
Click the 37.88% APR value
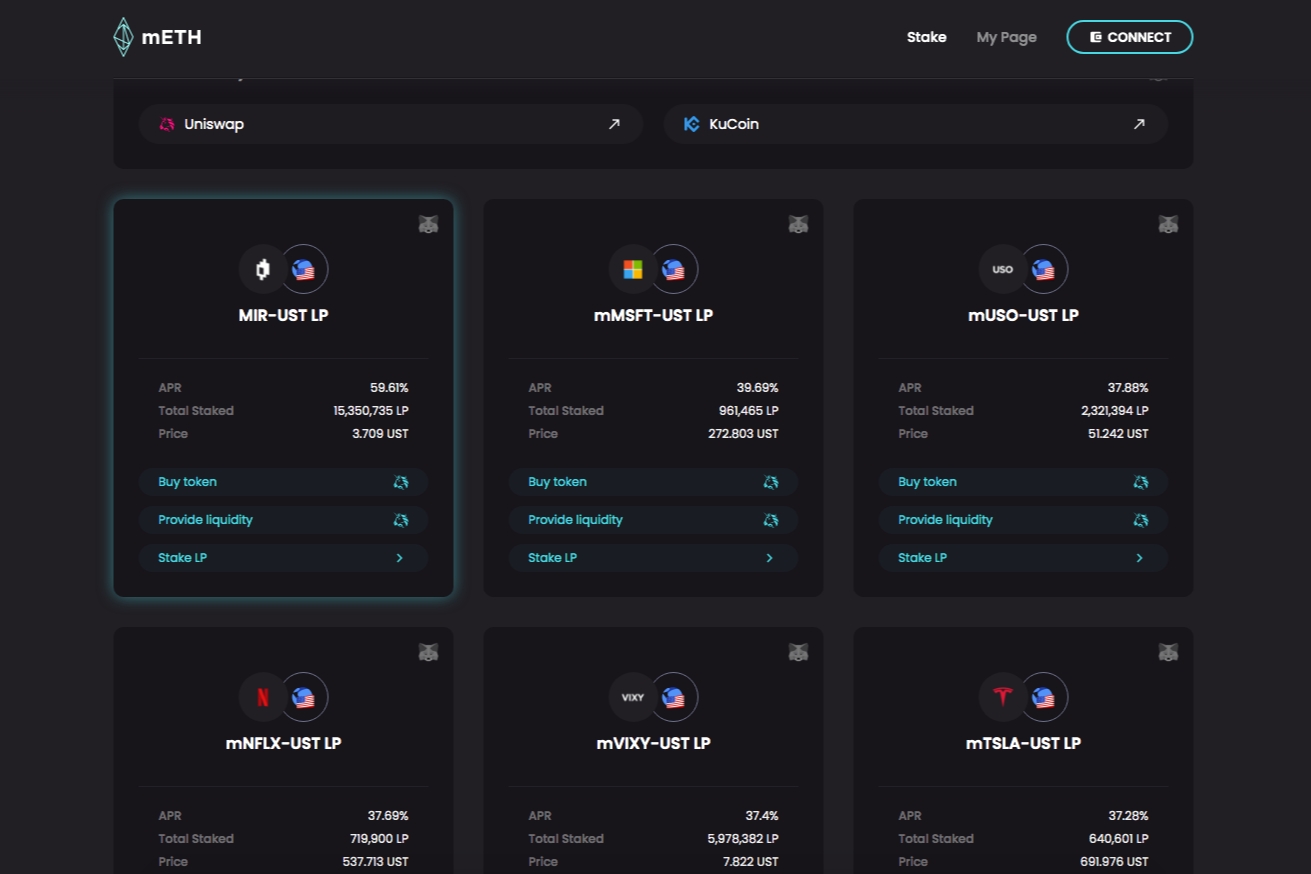[1128, 388]
